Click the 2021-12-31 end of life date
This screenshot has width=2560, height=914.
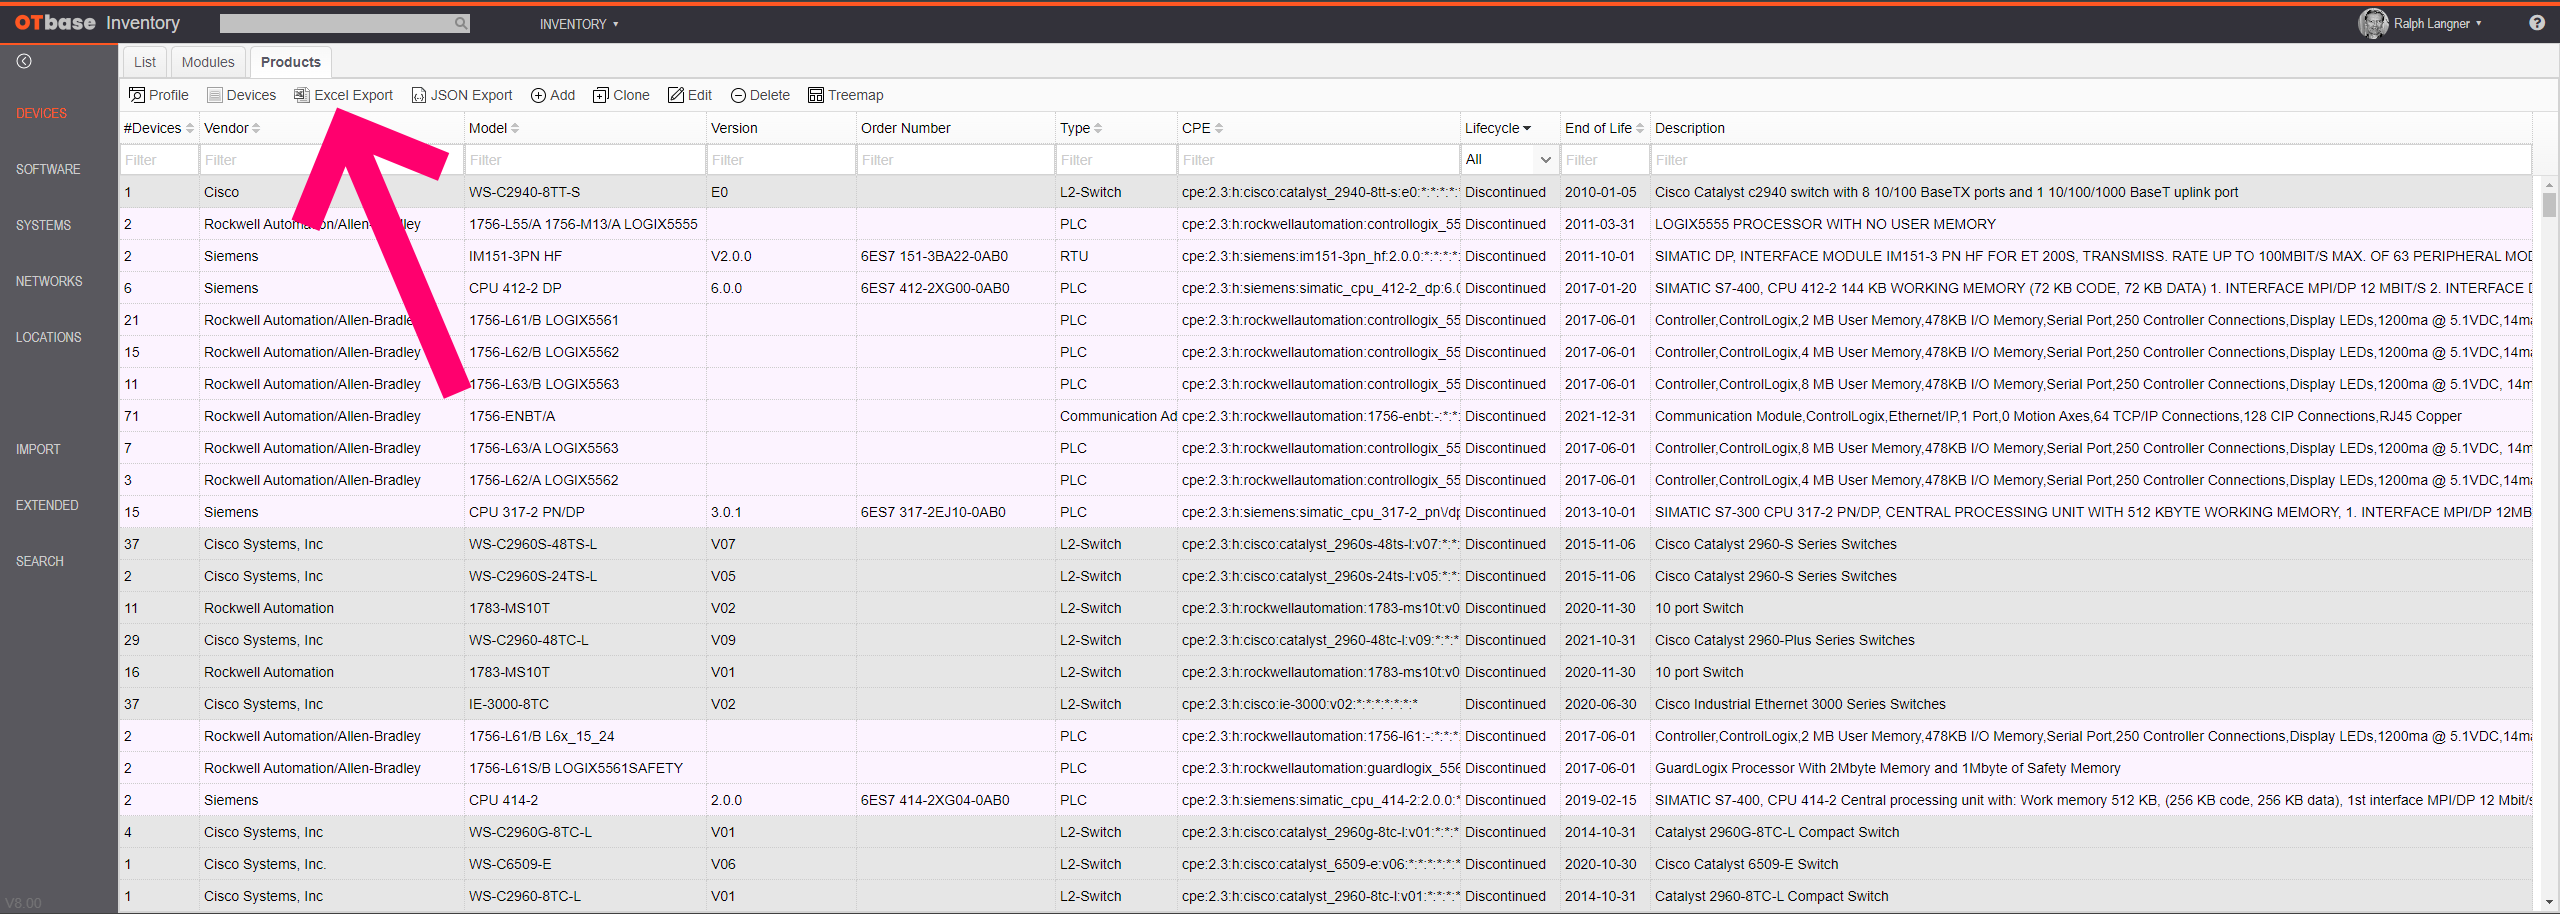(1600, 416)
